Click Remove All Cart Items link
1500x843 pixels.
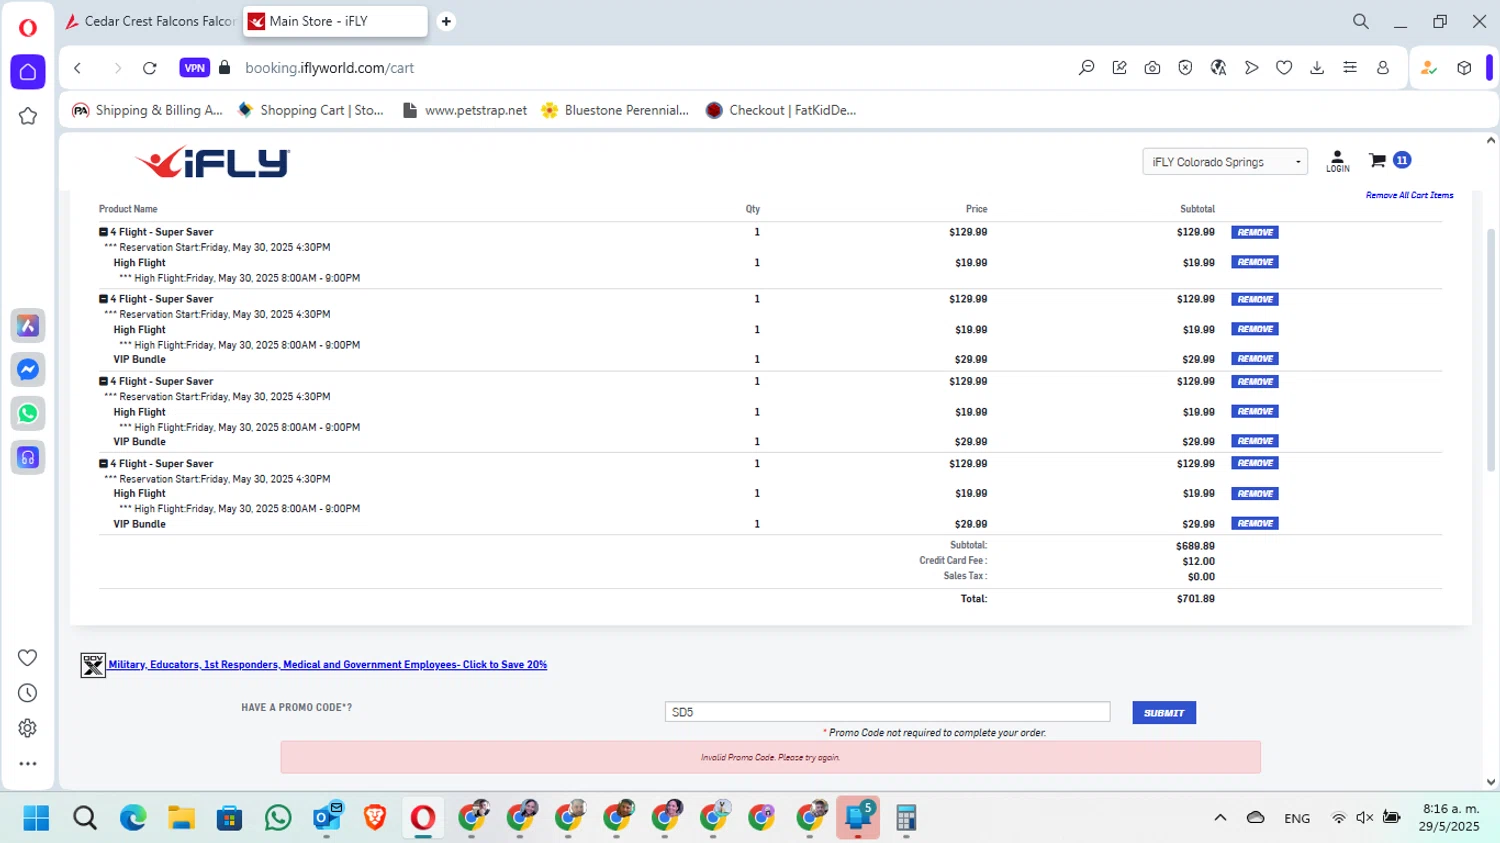pyautogui.click(x=1409, y=195)
